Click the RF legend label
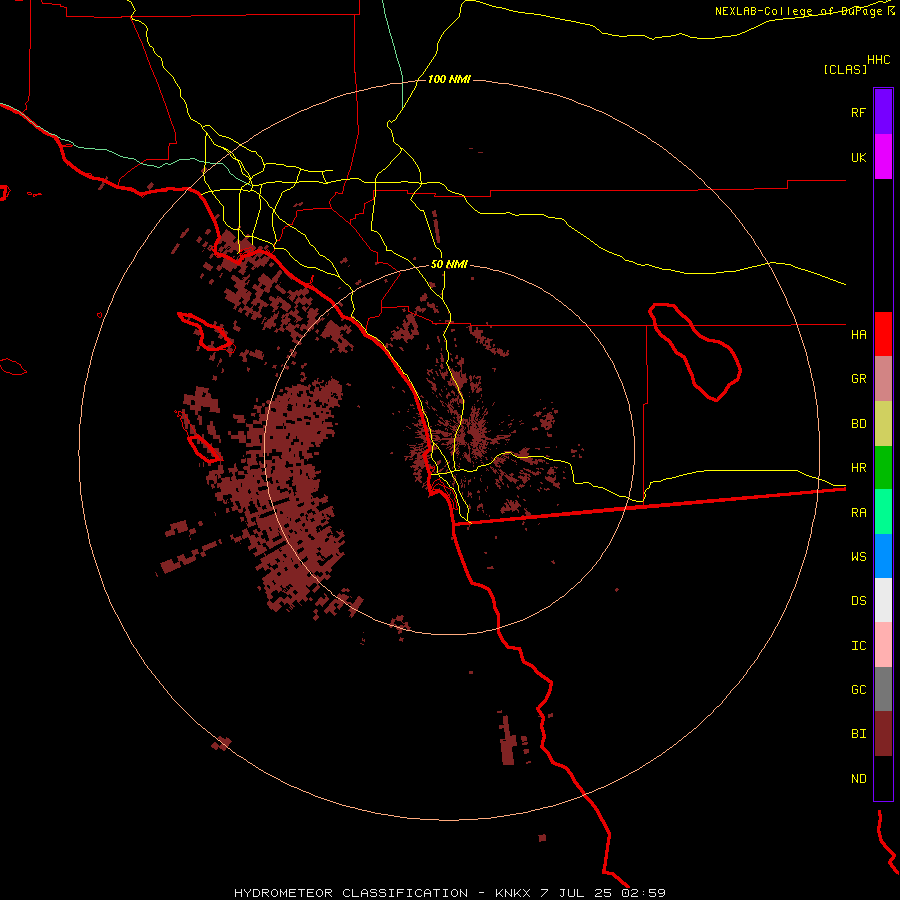This screenshot has width=900, height=900. [x=858, y=112]
